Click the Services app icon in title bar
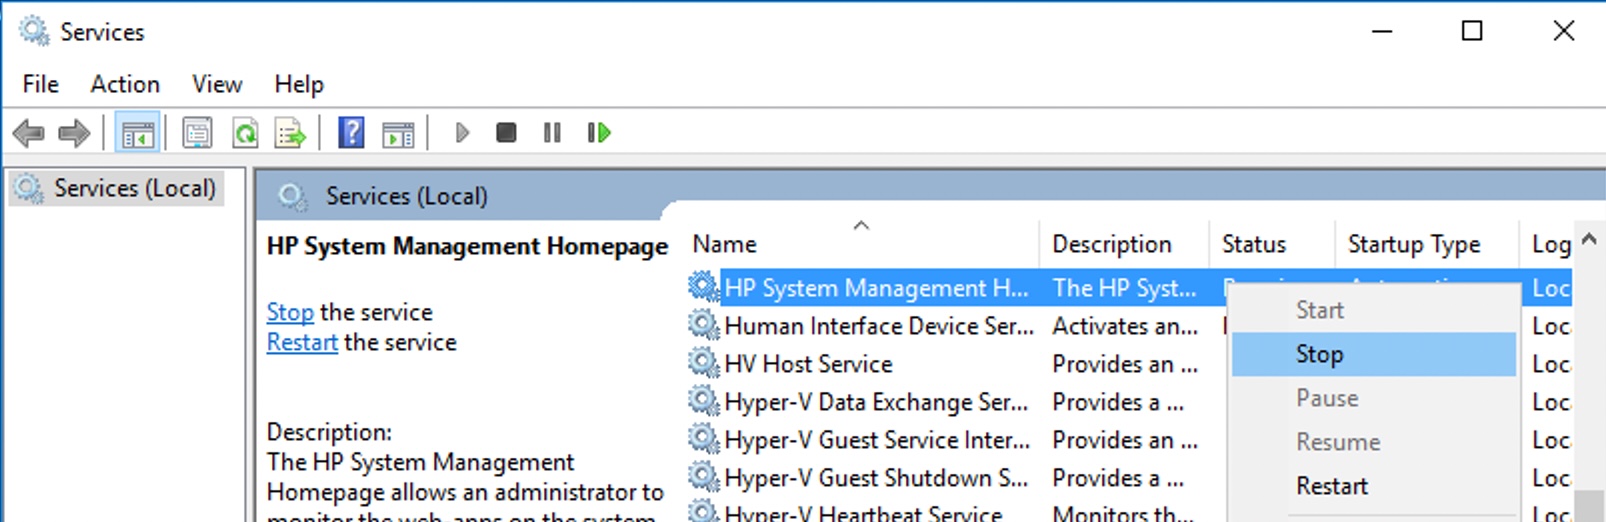The width and height of the screenshot is (1606, 522). (x=34, y=31)
